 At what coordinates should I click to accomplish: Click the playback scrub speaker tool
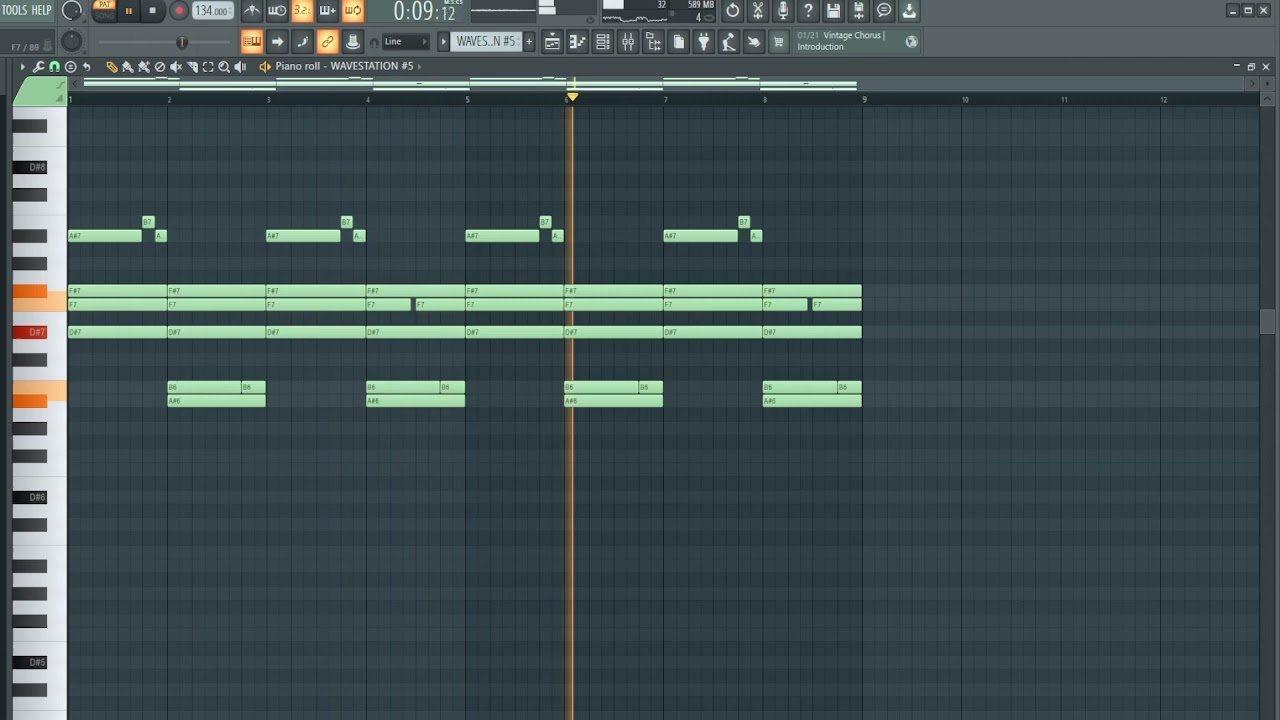[x=240, y=67]
